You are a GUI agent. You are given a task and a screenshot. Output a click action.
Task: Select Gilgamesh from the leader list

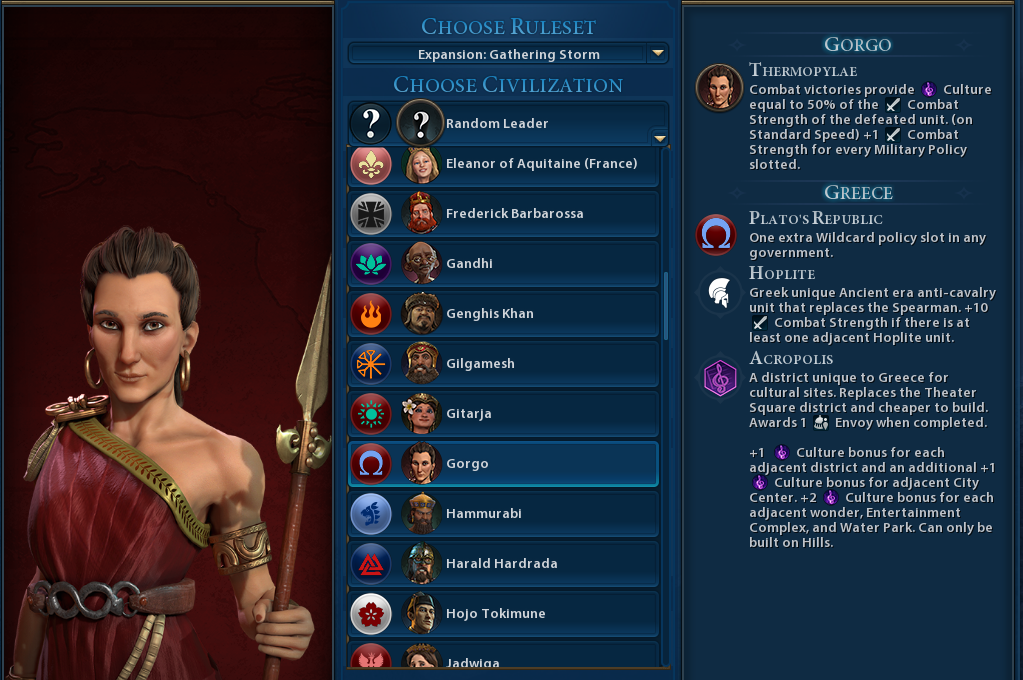tap(504, 363)
